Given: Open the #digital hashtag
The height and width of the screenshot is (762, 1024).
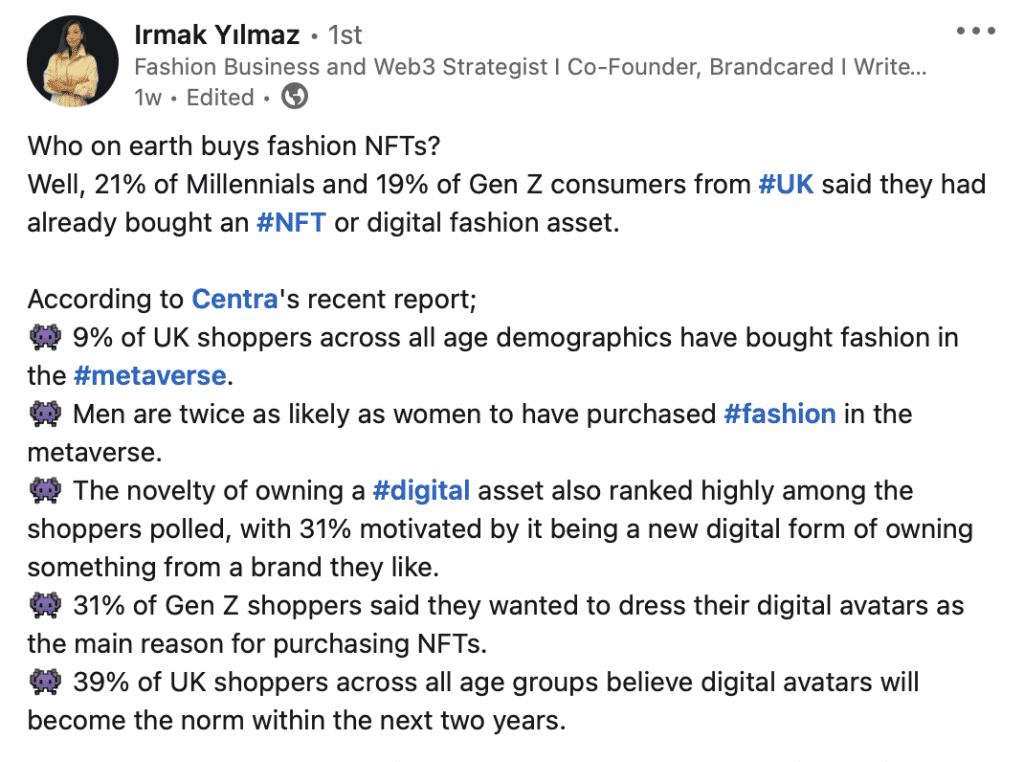Looking at the screenshot, I should [421, 490].
